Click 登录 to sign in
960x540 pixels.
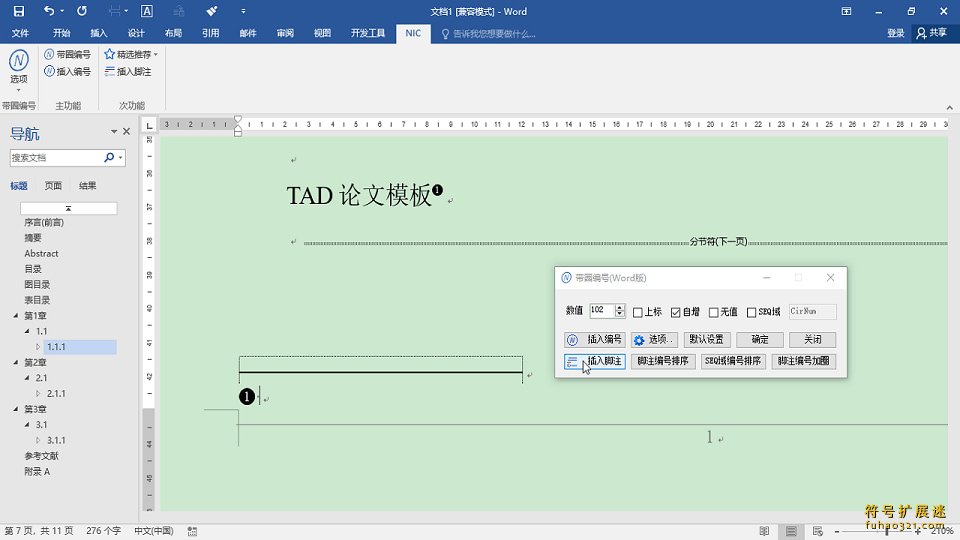coord(896,33)
